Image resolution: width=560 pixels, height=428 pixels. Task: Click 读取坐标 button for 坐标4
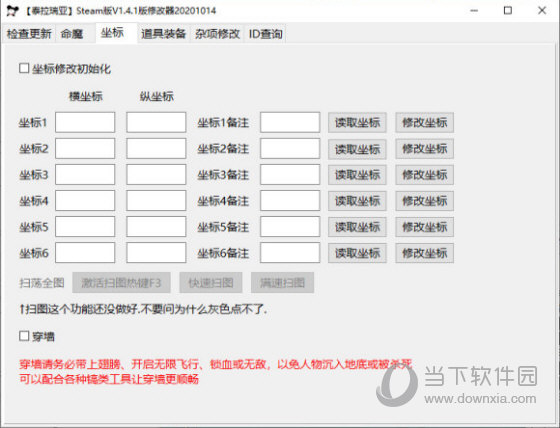coord(357,201)
